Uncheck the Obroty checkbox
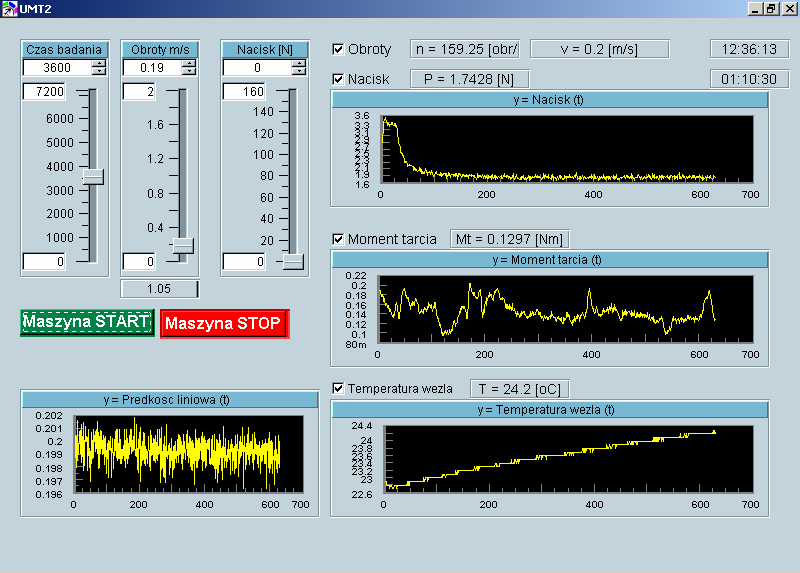 point(338,49)
